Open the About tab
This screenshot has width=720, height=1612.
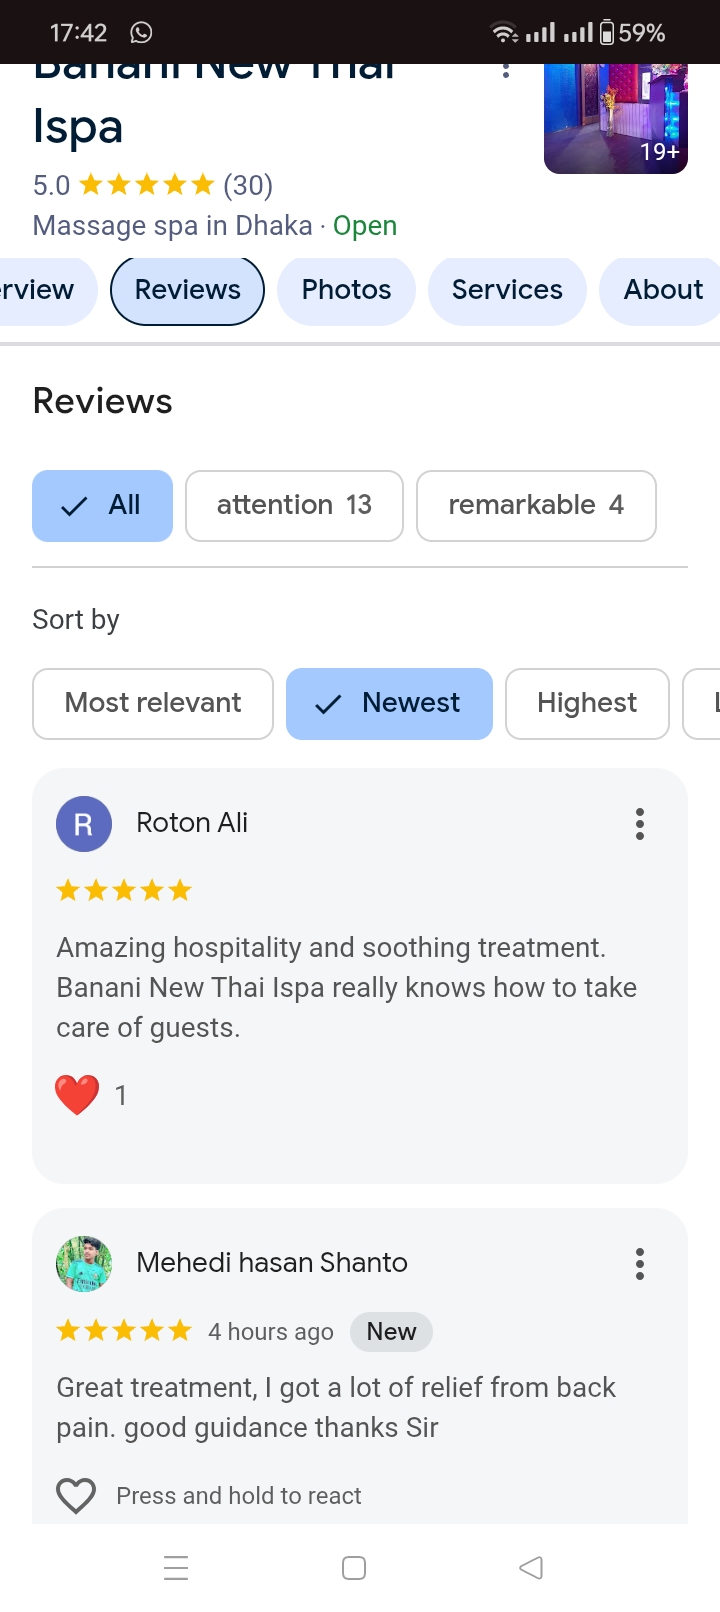[x=662, y=290]
